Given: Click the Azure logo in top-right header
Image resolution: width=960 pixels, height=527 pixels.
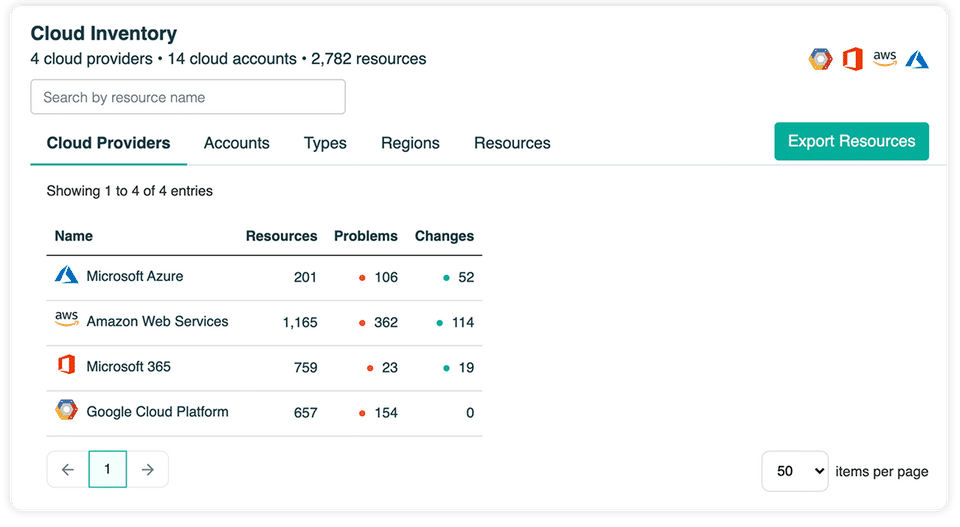Looking at the screenshot, I should [917, 59].
